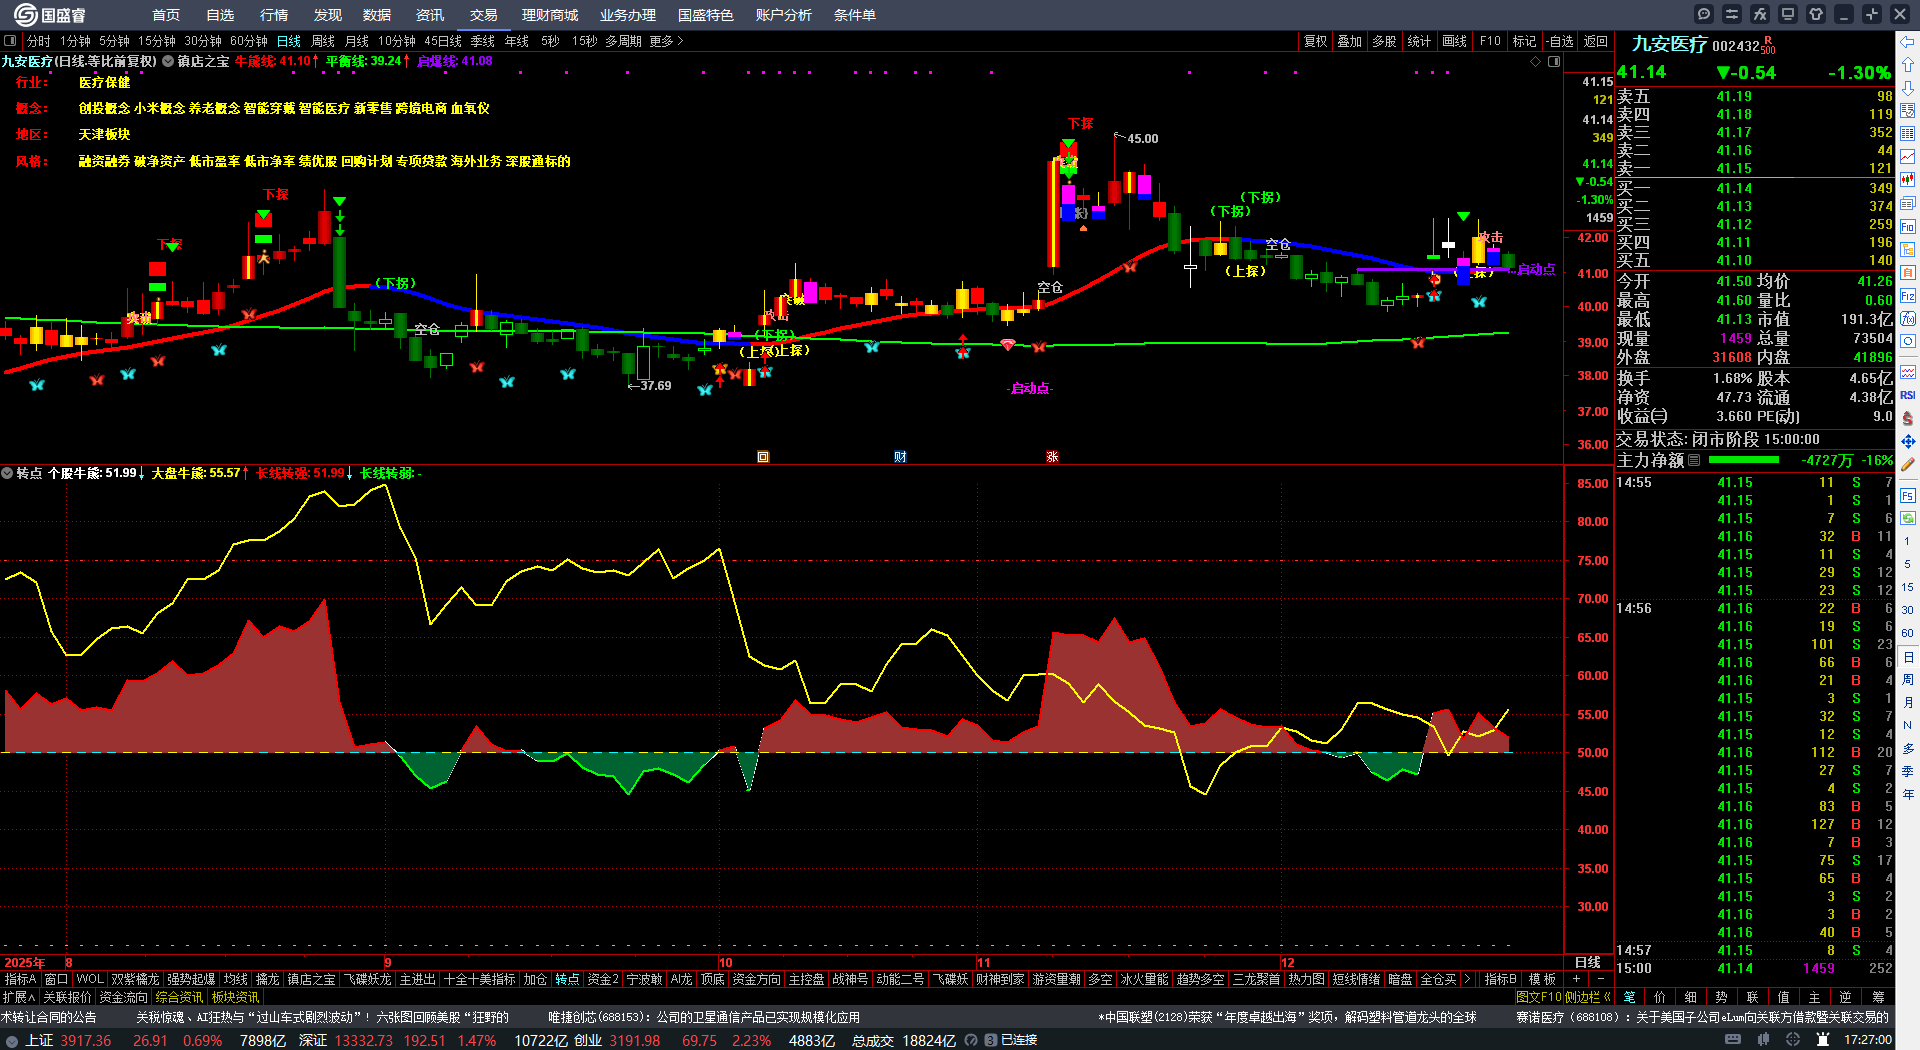Click the screen display icon in title bar

[x=1788, y=14]
